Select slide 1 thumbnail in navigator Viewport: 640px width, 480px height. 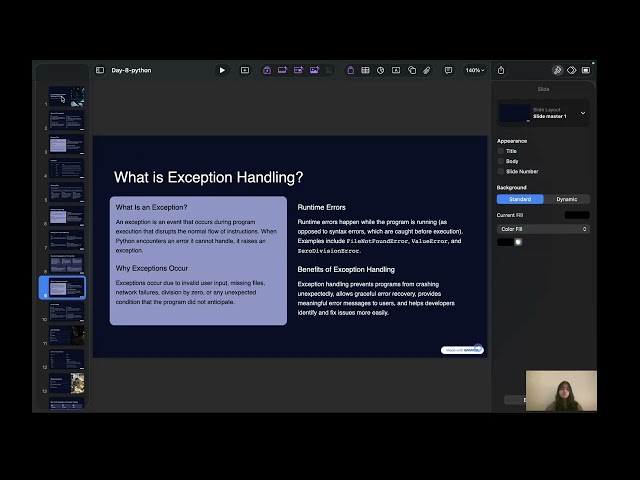[x=67, y=96]
